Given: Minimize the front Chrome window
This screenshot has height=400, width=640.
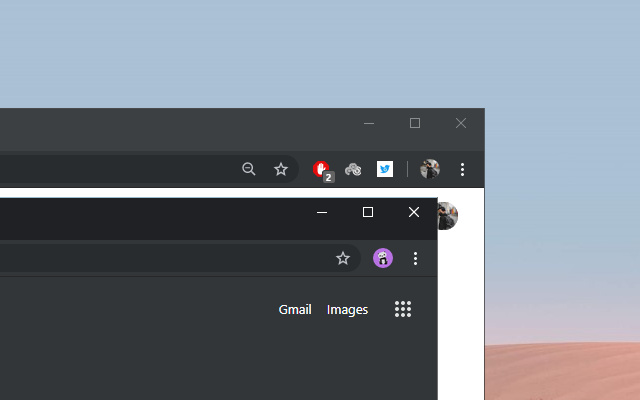Looking at the screenshot, I should 322,212.
